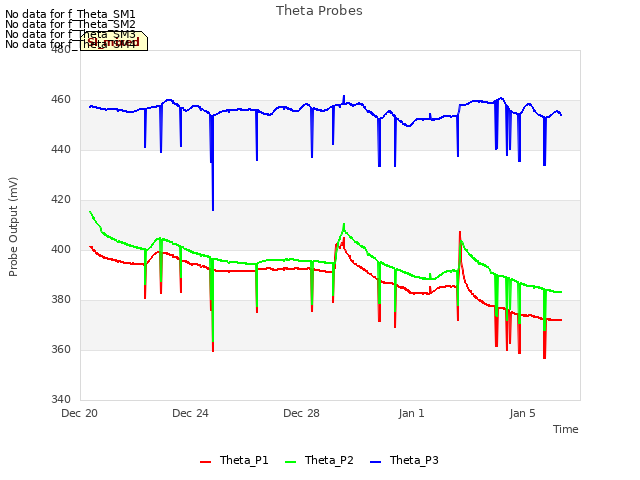Click the 360 y-axis tick label

click(61, 349)
